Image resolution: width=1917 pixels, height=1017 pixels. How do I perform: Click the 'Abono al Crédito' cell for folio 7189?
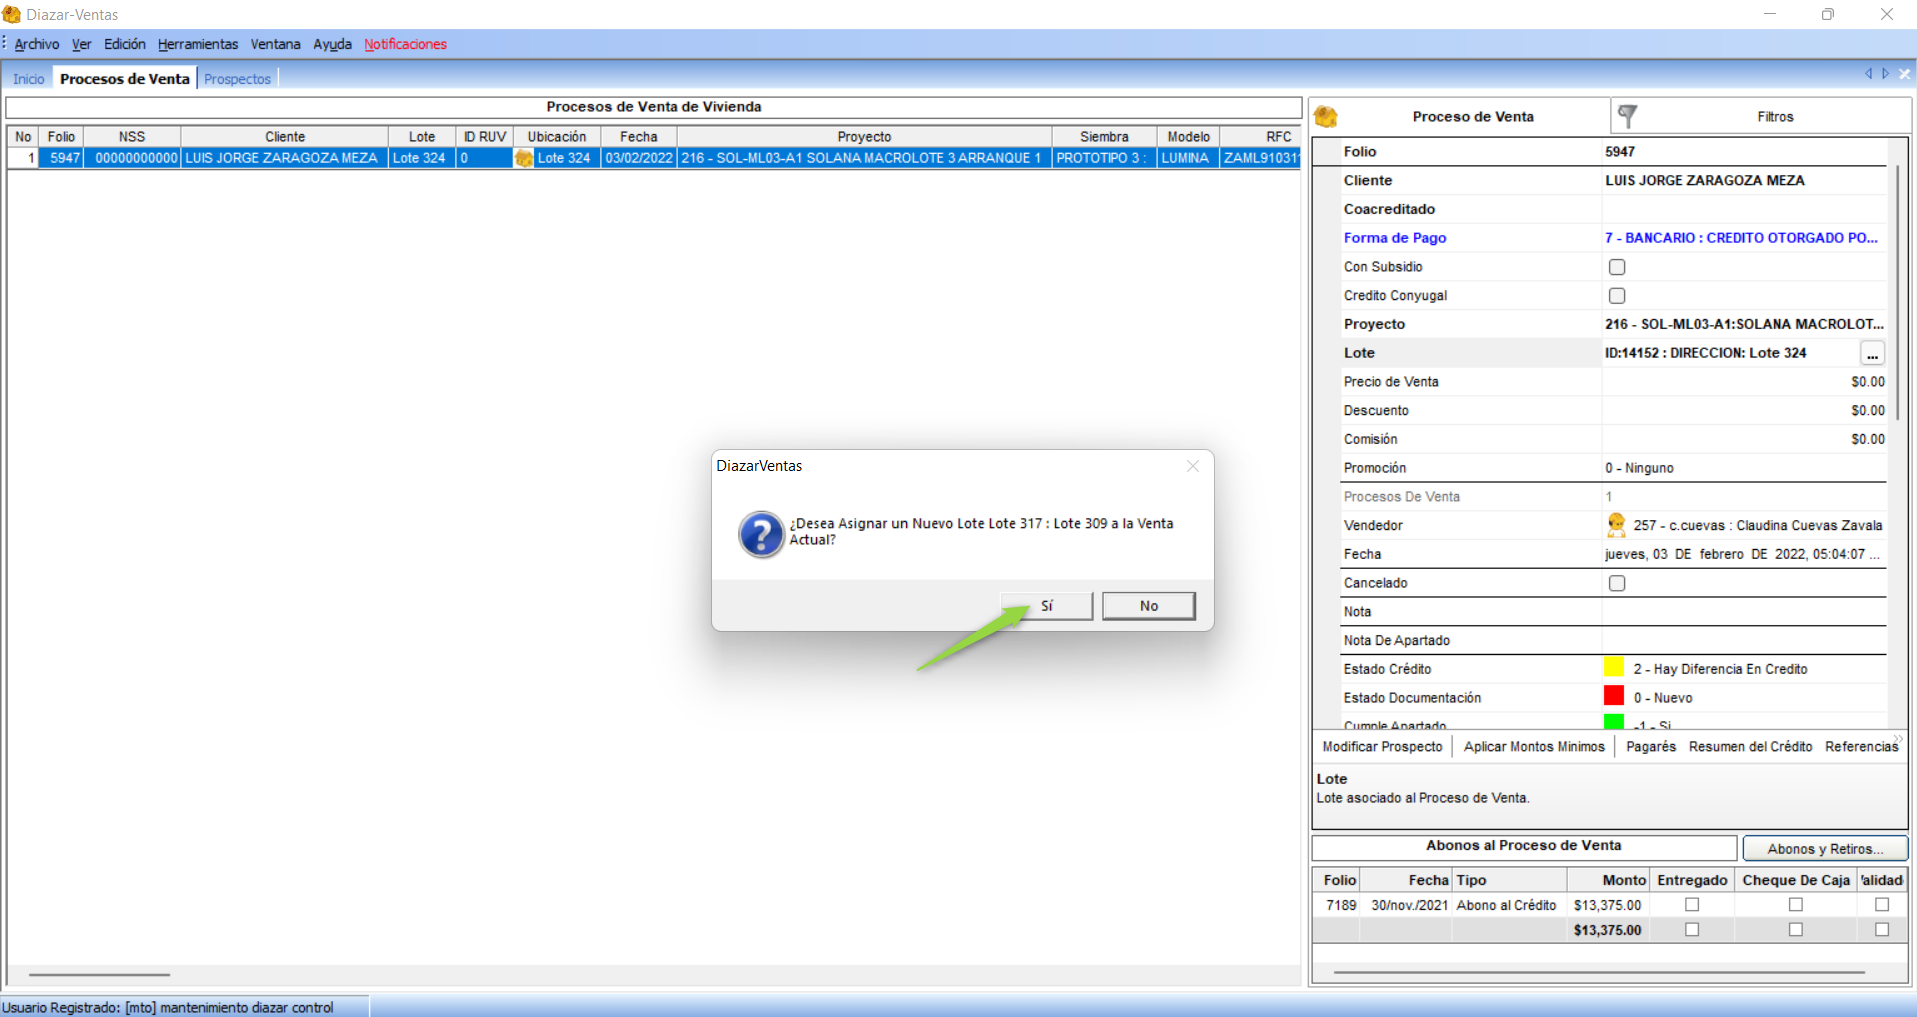click(1507, 905)
